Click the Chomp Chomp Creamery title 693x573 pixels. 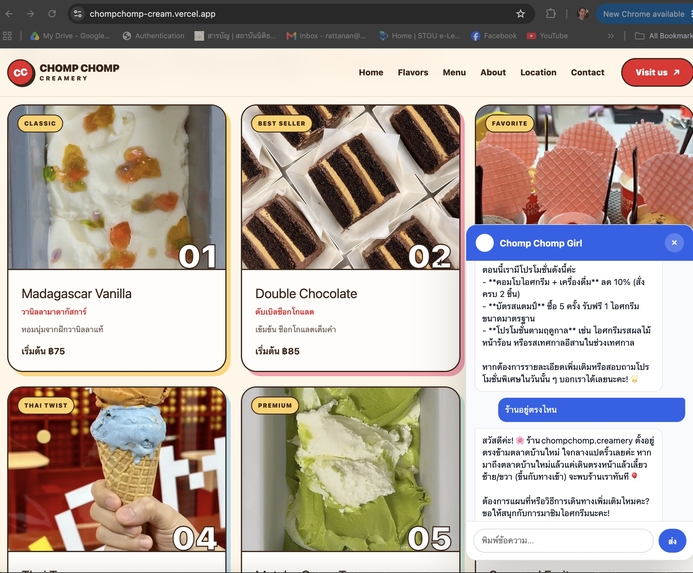pyautogui.click(x=79, y=72)
